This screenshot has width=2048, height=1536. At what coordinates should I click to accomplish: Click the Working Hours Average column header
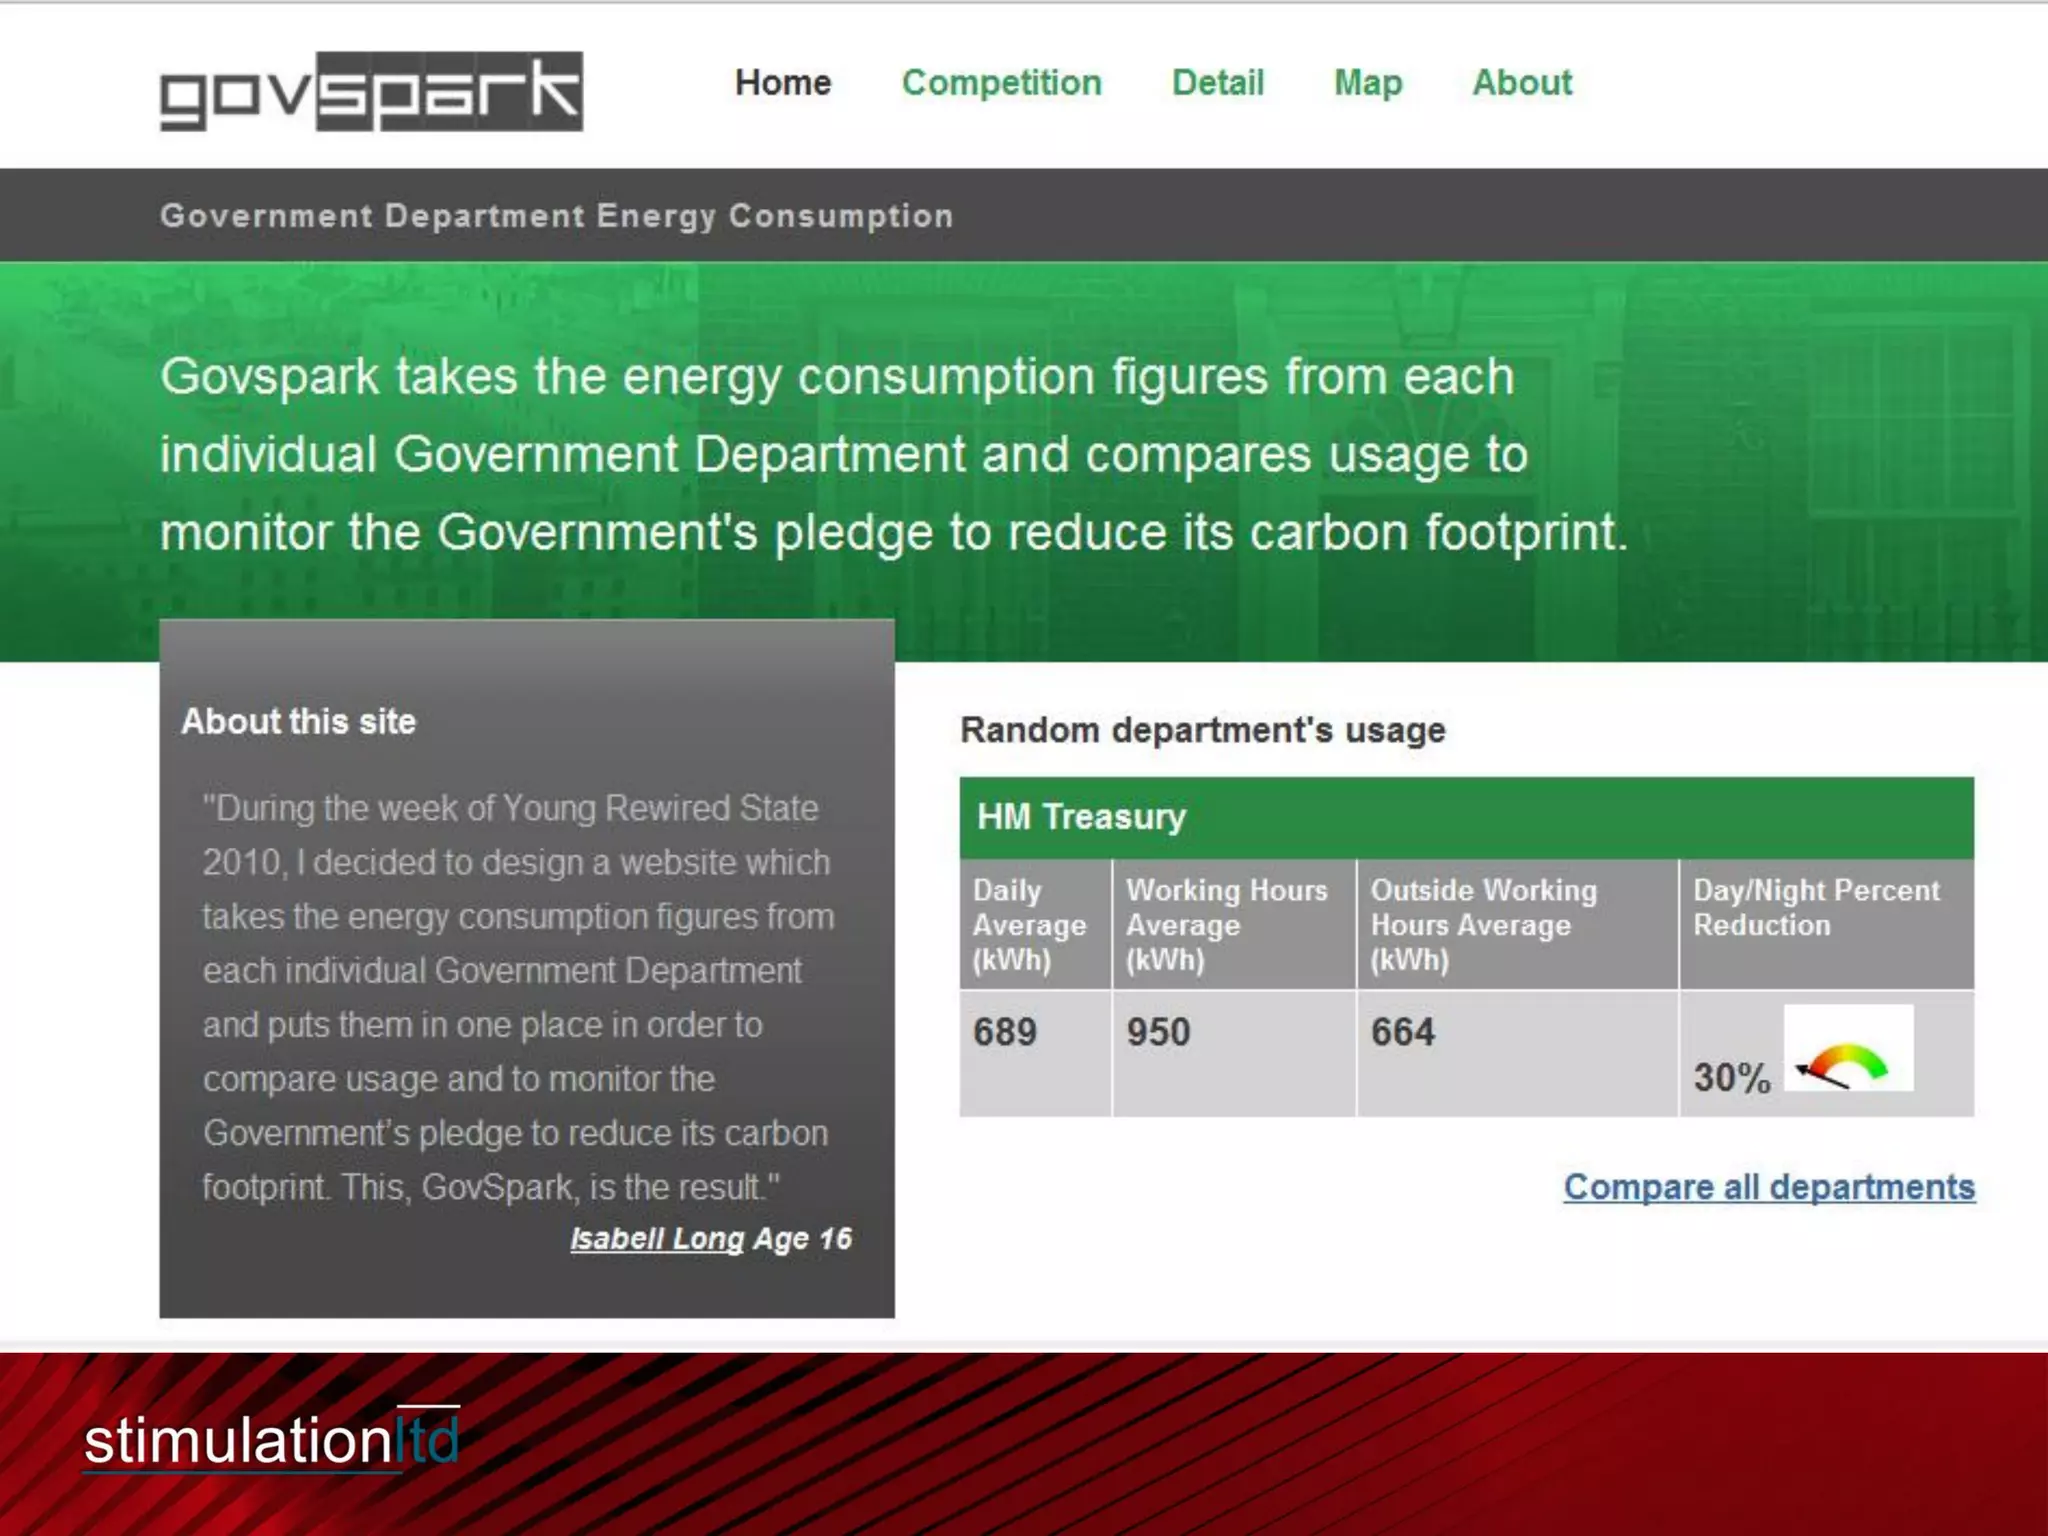[1226, 925]
